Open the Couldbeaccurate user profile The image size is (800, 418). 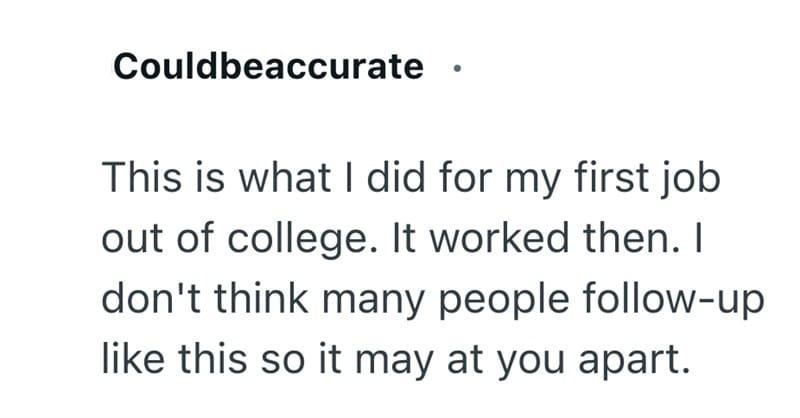click(x=268, y=67)
